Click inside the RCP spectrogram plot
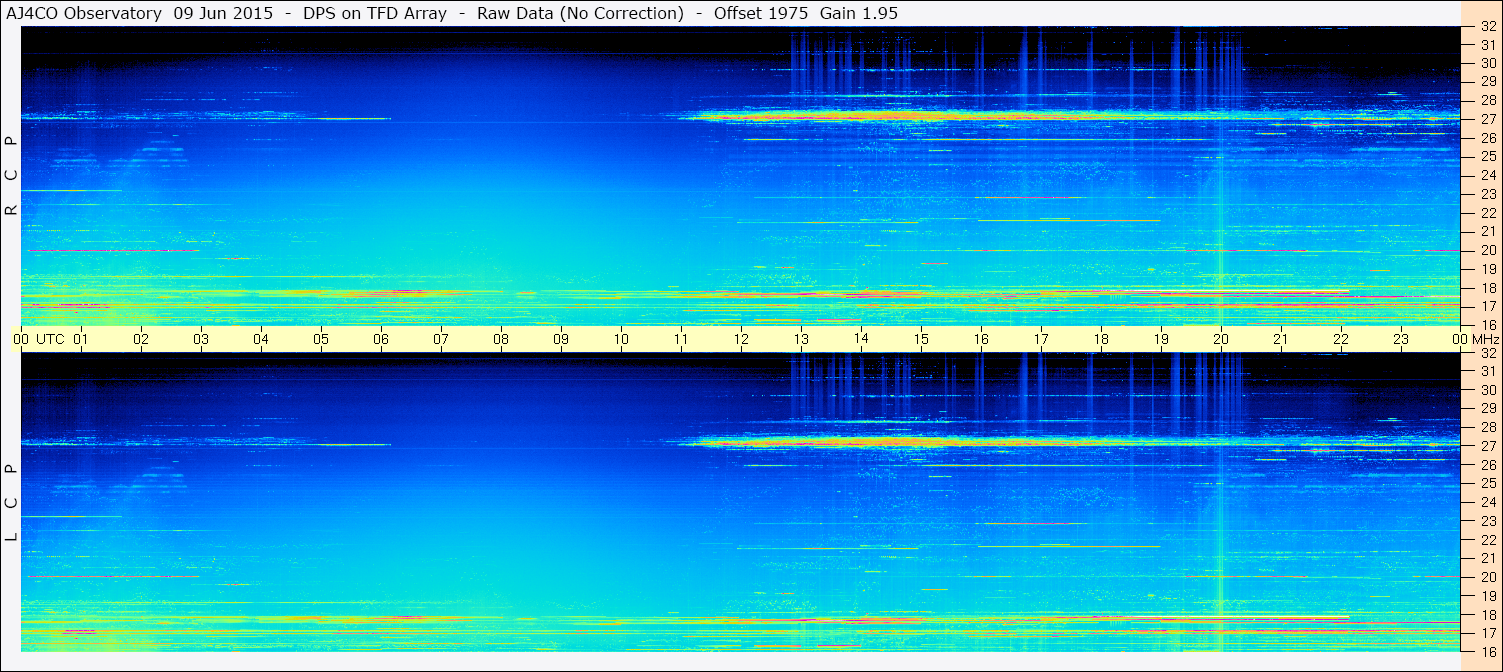The height and width of the screenshot is (672, 1503). click(740, 175)
